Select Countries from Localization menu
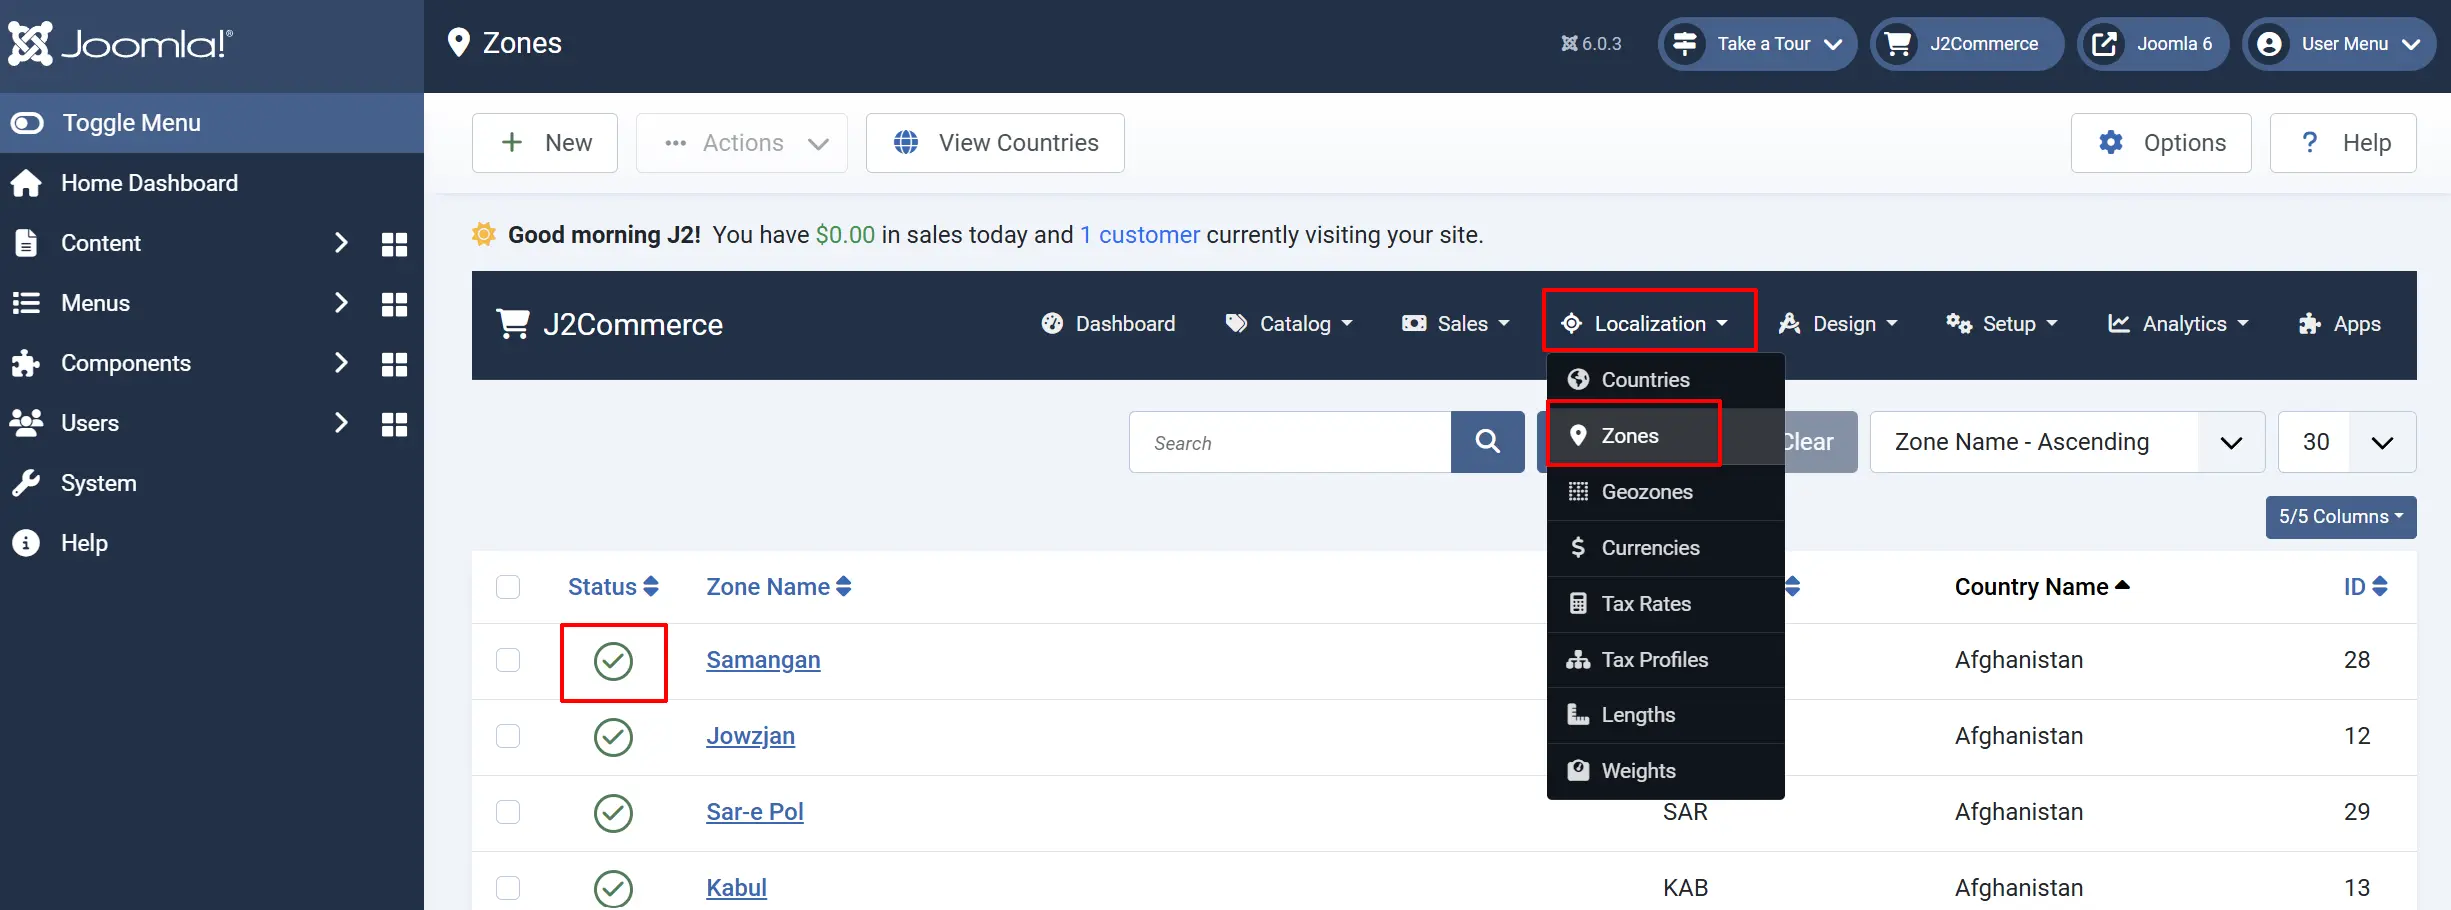The height and width of the screenshot is (910, 2451). [x=1665, y=380]
